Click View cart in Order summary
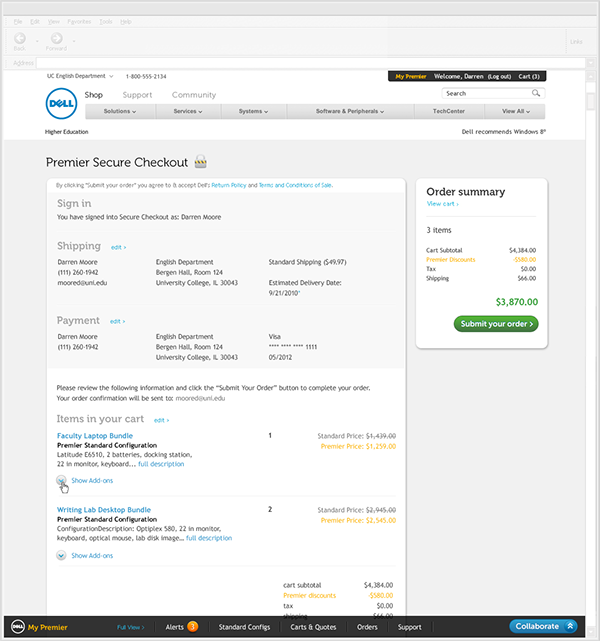The height and width of the screenshot is (641, 600). pos(443,204)
